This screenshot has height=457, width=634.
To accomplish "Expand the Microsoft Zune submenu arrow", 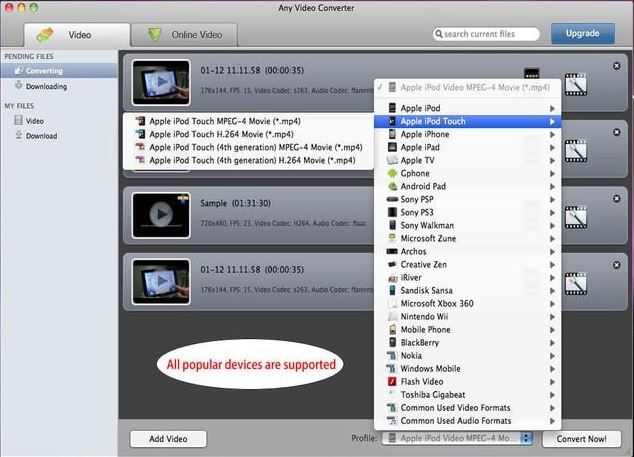I will (x=552, y=239).
